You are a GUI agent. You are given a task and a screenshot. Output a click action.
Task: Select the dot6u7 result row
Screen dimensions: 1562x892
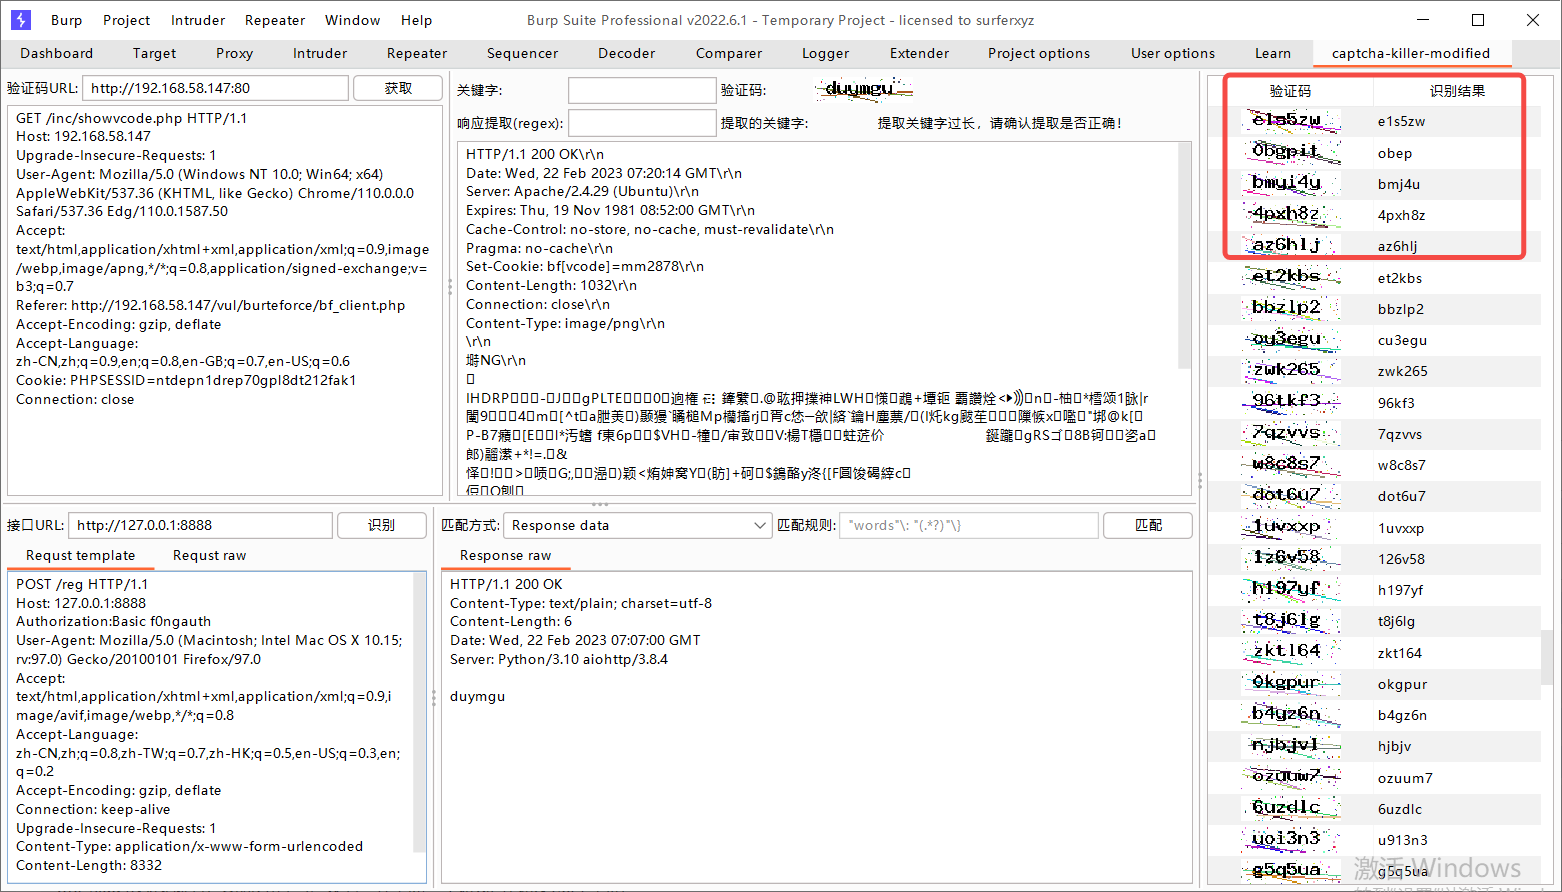[x=1374, y=496]
